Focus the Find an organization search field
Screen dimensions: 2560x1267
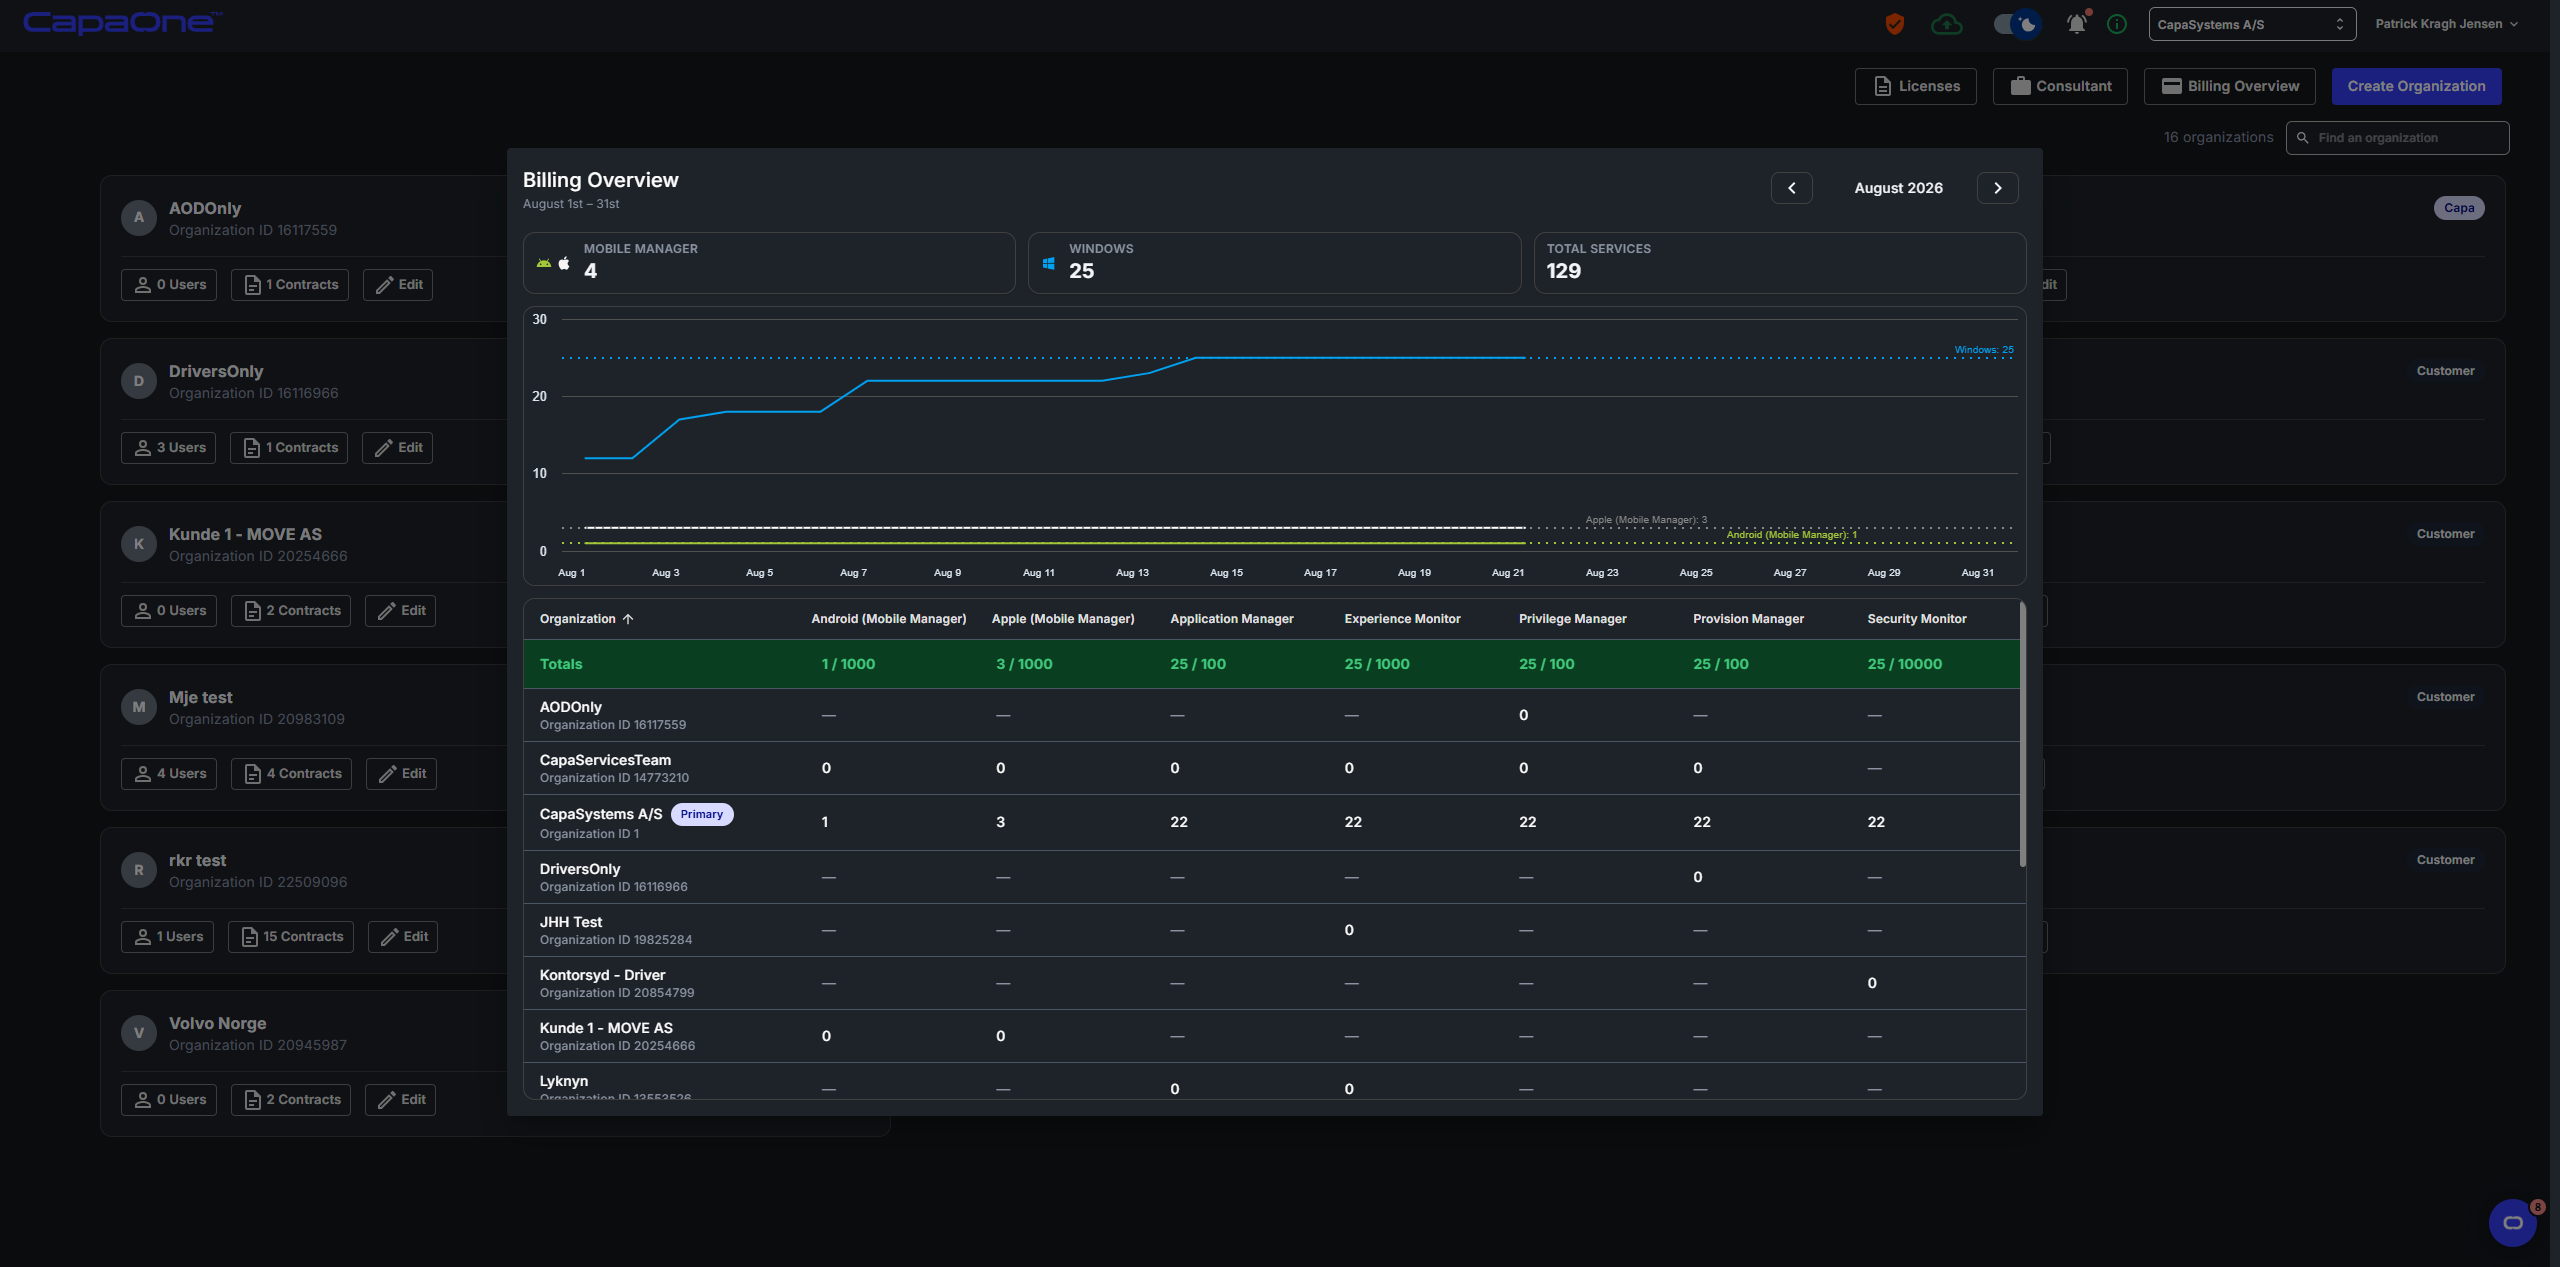(x=2397, y=138)
